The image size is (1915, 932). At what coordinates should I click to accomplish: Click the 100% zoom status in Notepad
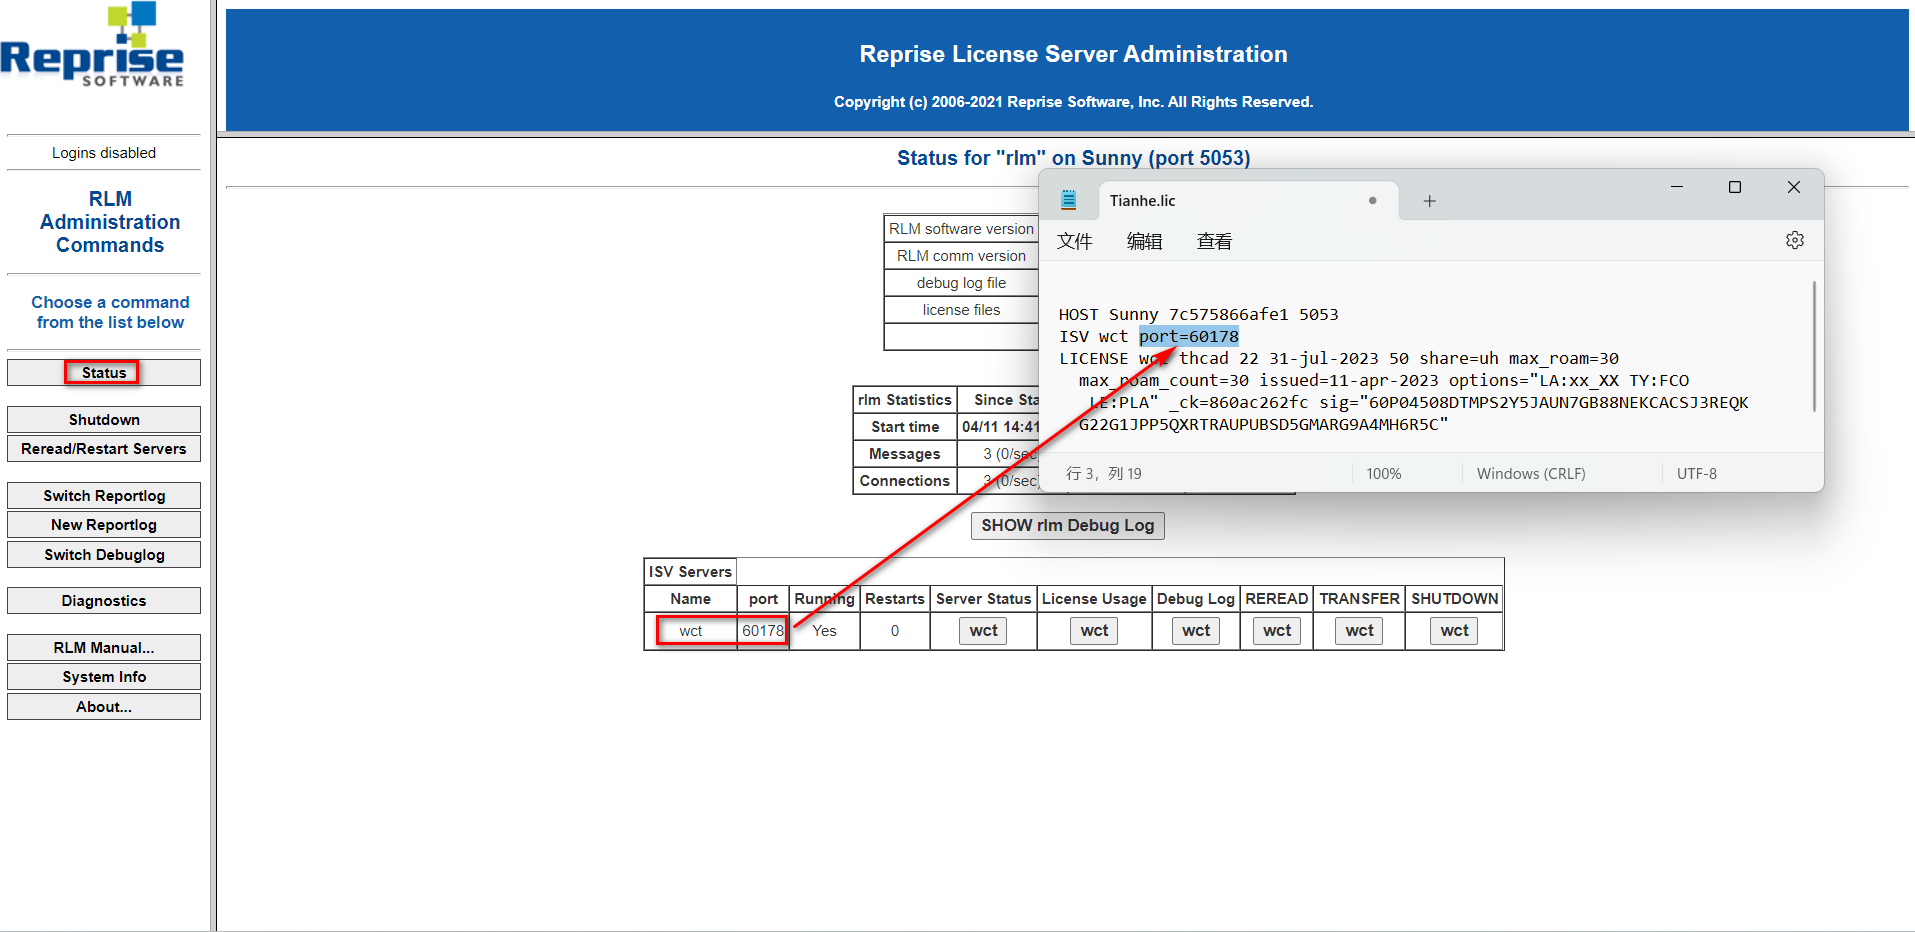[1384, 474]
